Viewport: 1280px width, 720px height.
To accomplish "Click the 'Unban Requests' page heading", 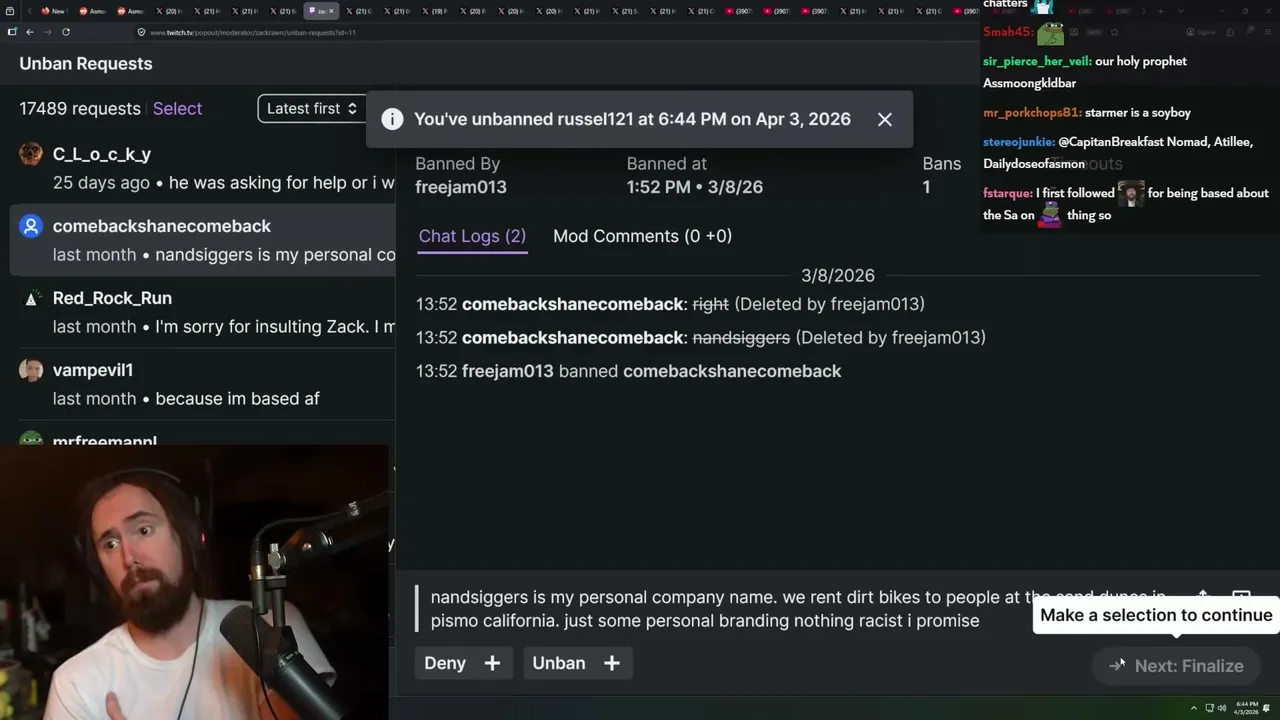I will 86,63.
